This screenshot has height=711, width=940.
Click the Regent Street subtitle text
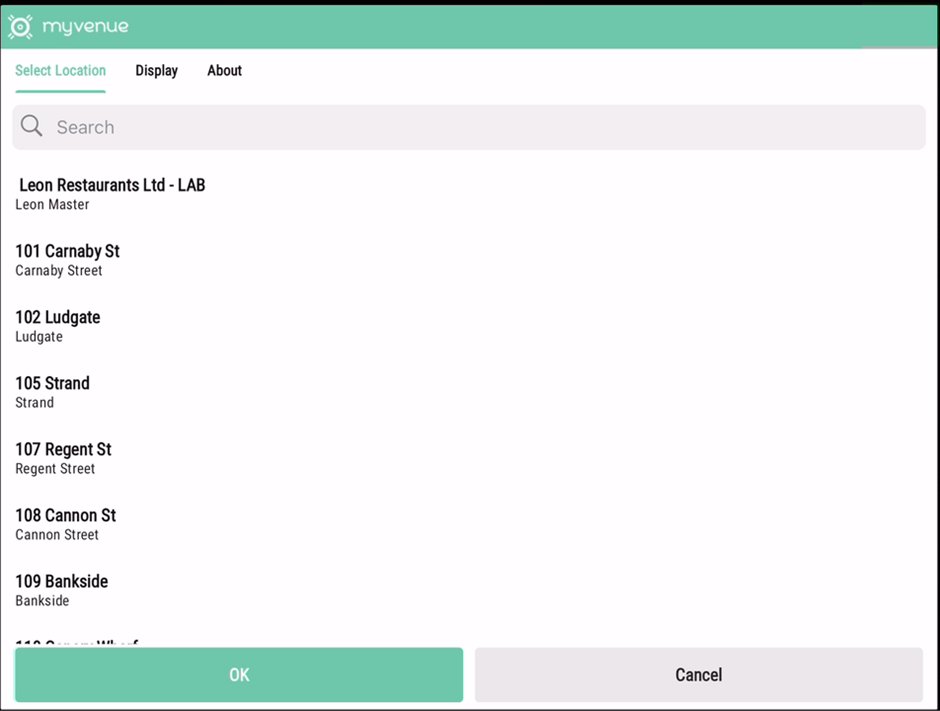tap(55, 469)
